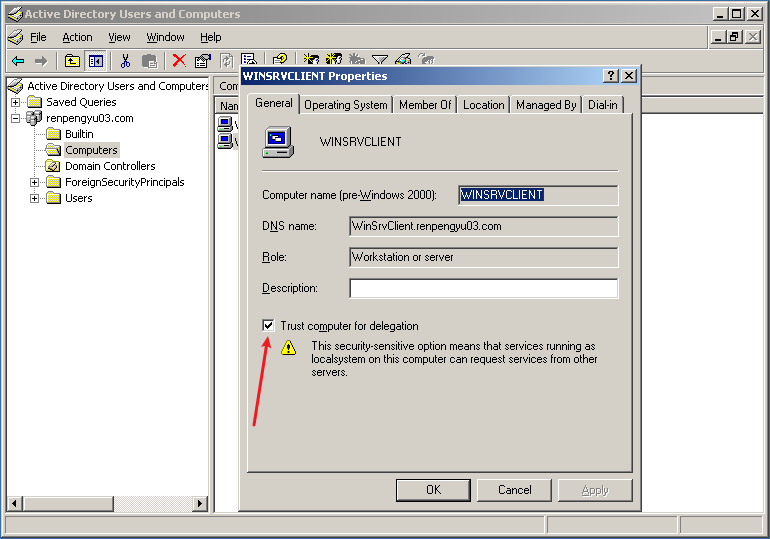770x539 pixels.
Task: Click the Forward arrow toolbar icon
Action: pyautogui.click(x=41, y=61)
